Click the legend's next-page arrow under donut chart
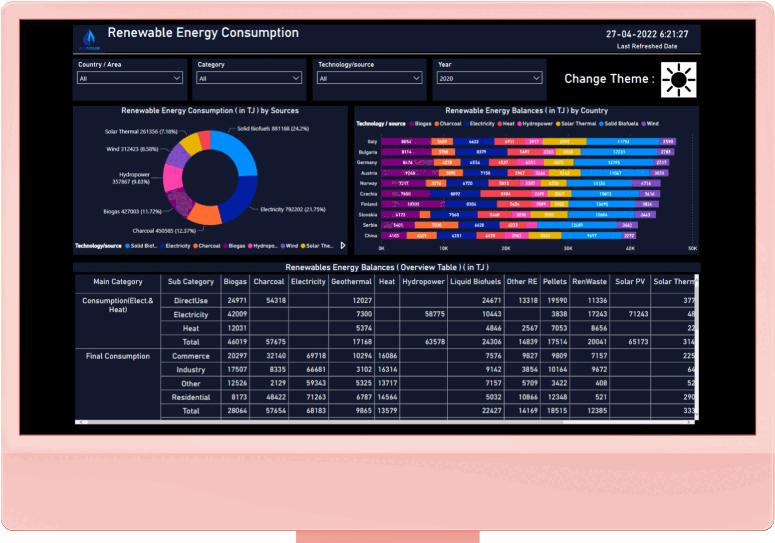 343,245
